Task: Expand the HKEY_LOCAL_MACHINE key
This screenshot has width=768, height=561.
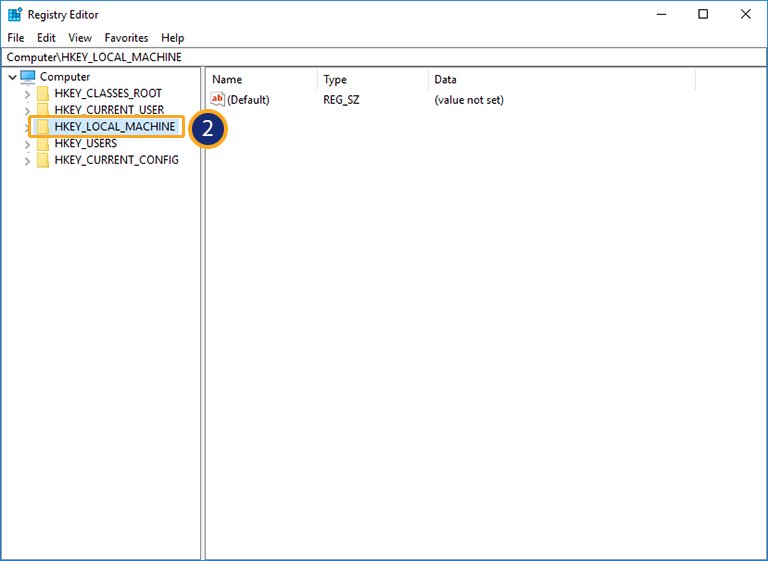Action: tap(27, 127)
